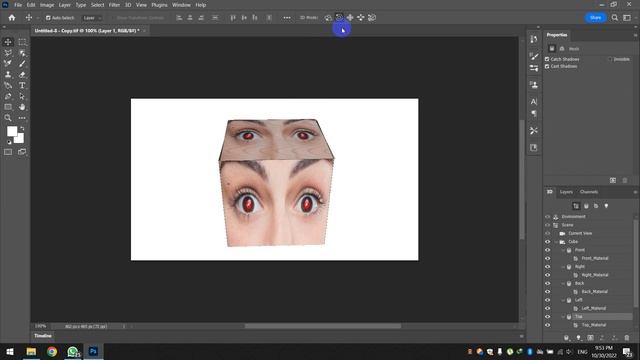Collapse the Top mesh tree node

[x=563, y=317]
